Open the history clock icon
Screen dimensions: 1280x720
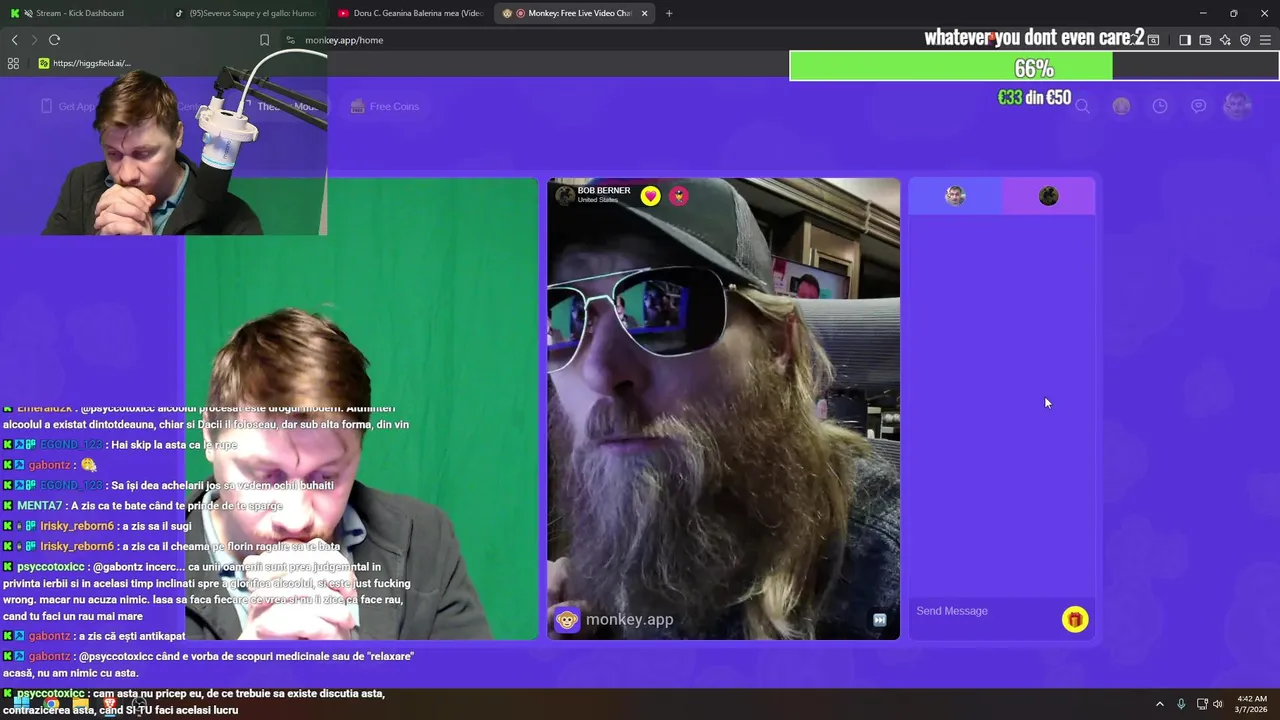pos(1160,106)
